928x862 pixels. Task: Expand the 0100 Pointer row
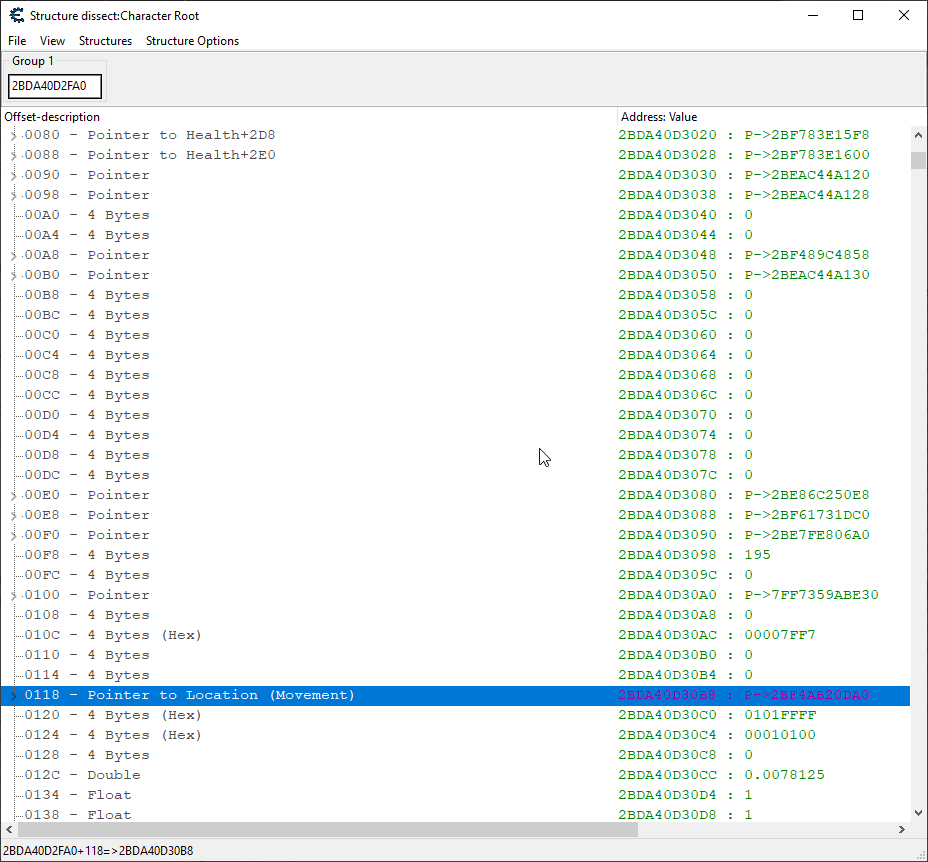point(13,595)
